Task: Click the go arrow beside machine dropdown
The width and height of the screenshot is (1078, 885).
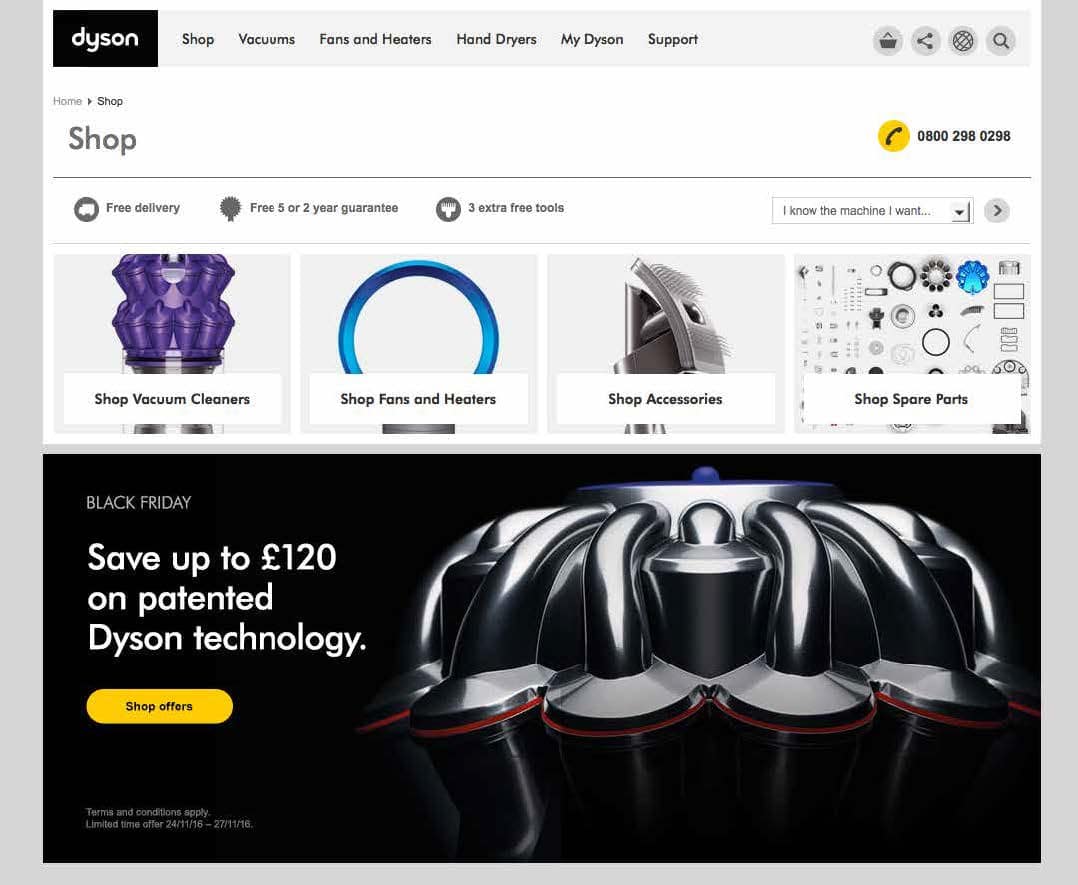Action: [997, 210]
